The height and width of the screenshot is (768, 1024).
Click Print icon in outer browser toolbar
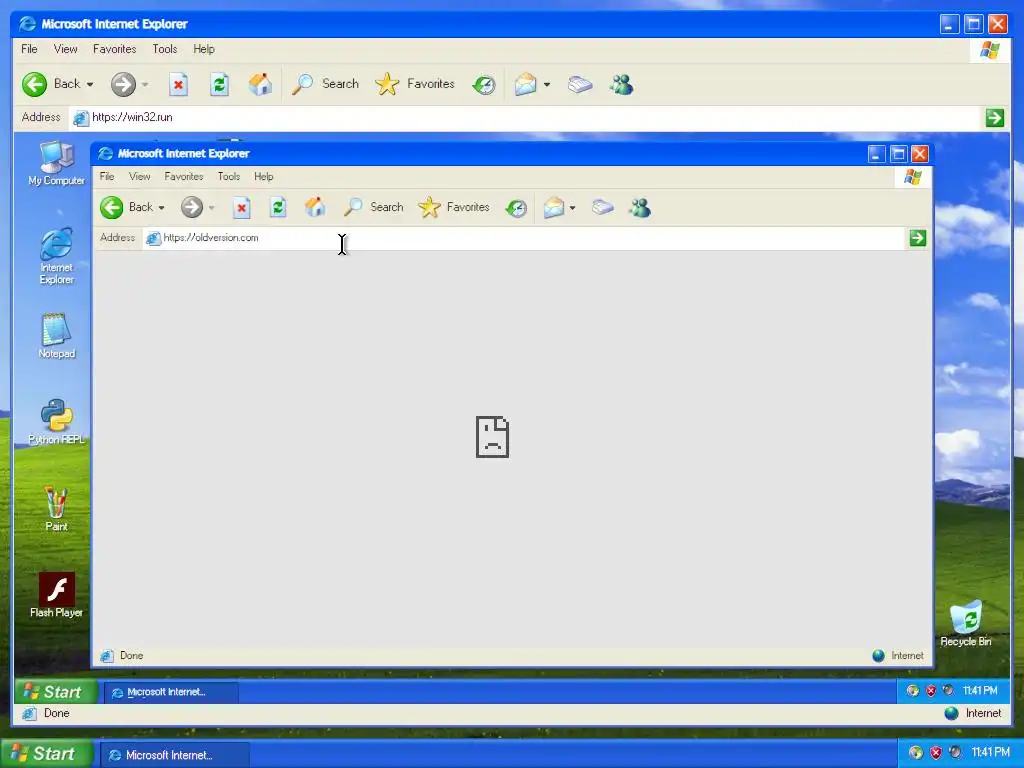click(x=579, y=84)
